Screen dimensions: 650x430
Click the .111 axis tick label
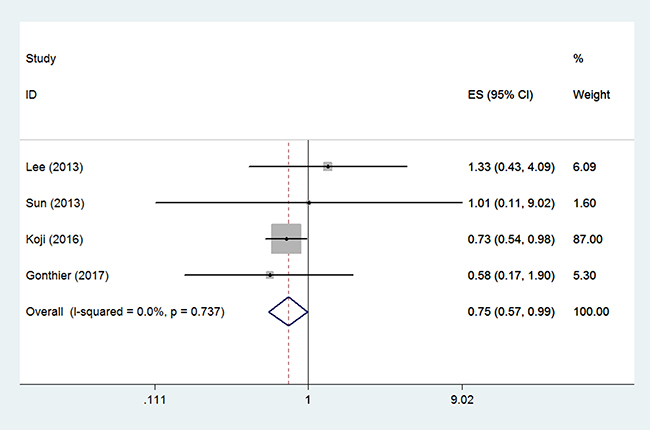click(x=155, y=398)
